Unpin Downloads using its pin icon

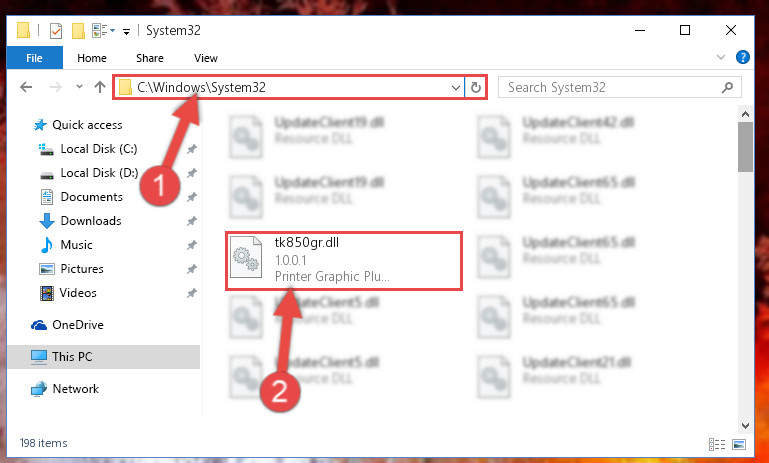point(192,221)
